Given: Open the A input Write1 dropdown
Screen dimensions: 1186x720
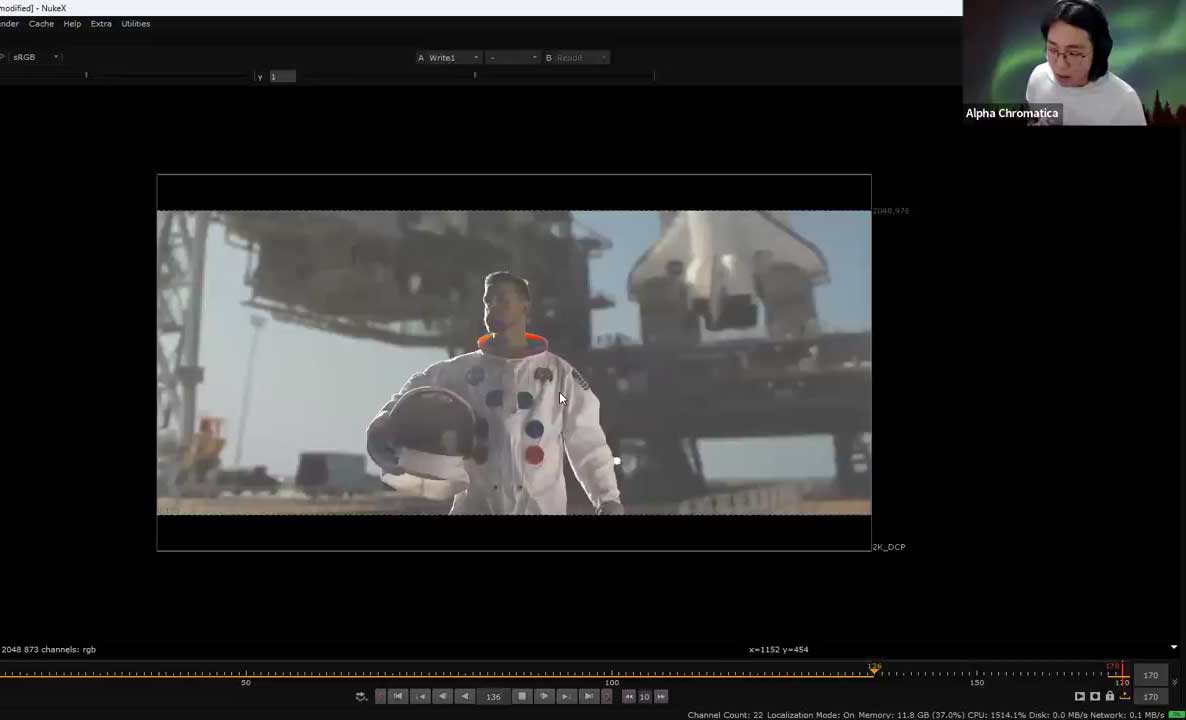Looking at the screenshot, I should (x=448, y=57).
